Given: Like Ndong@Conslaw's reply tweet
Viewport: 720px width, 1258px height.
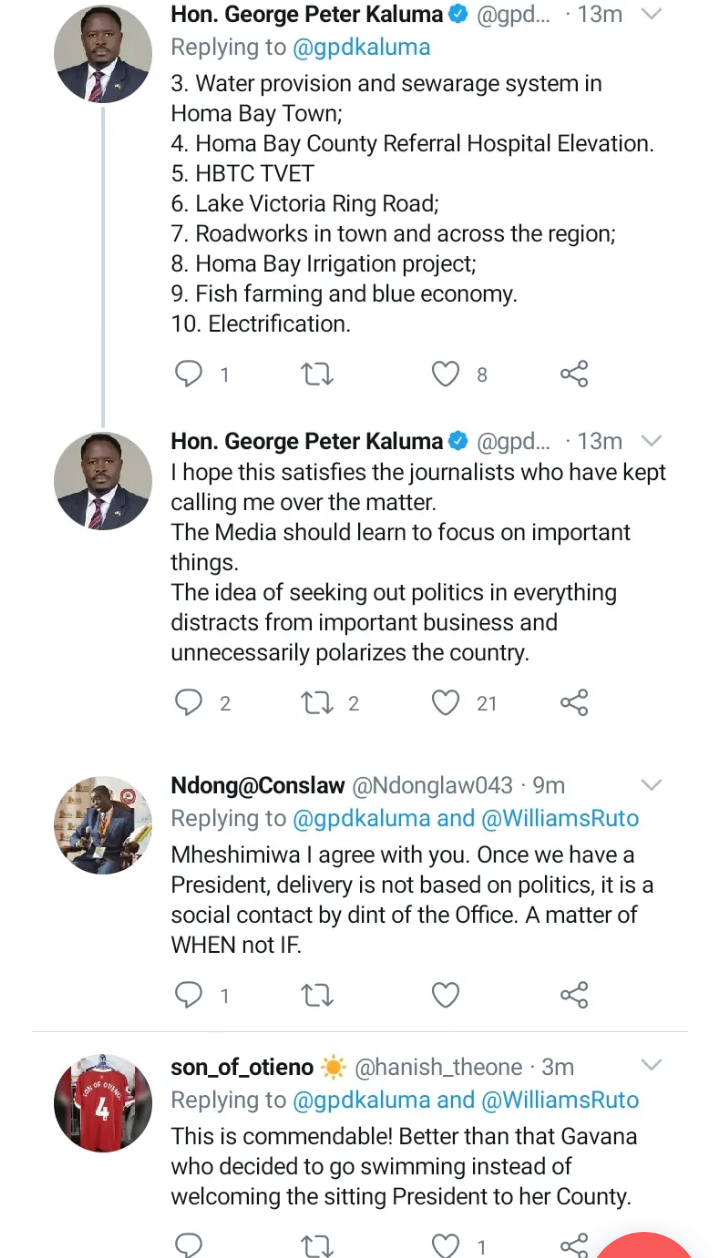Looking at the screenshot, I should (446, 995).
